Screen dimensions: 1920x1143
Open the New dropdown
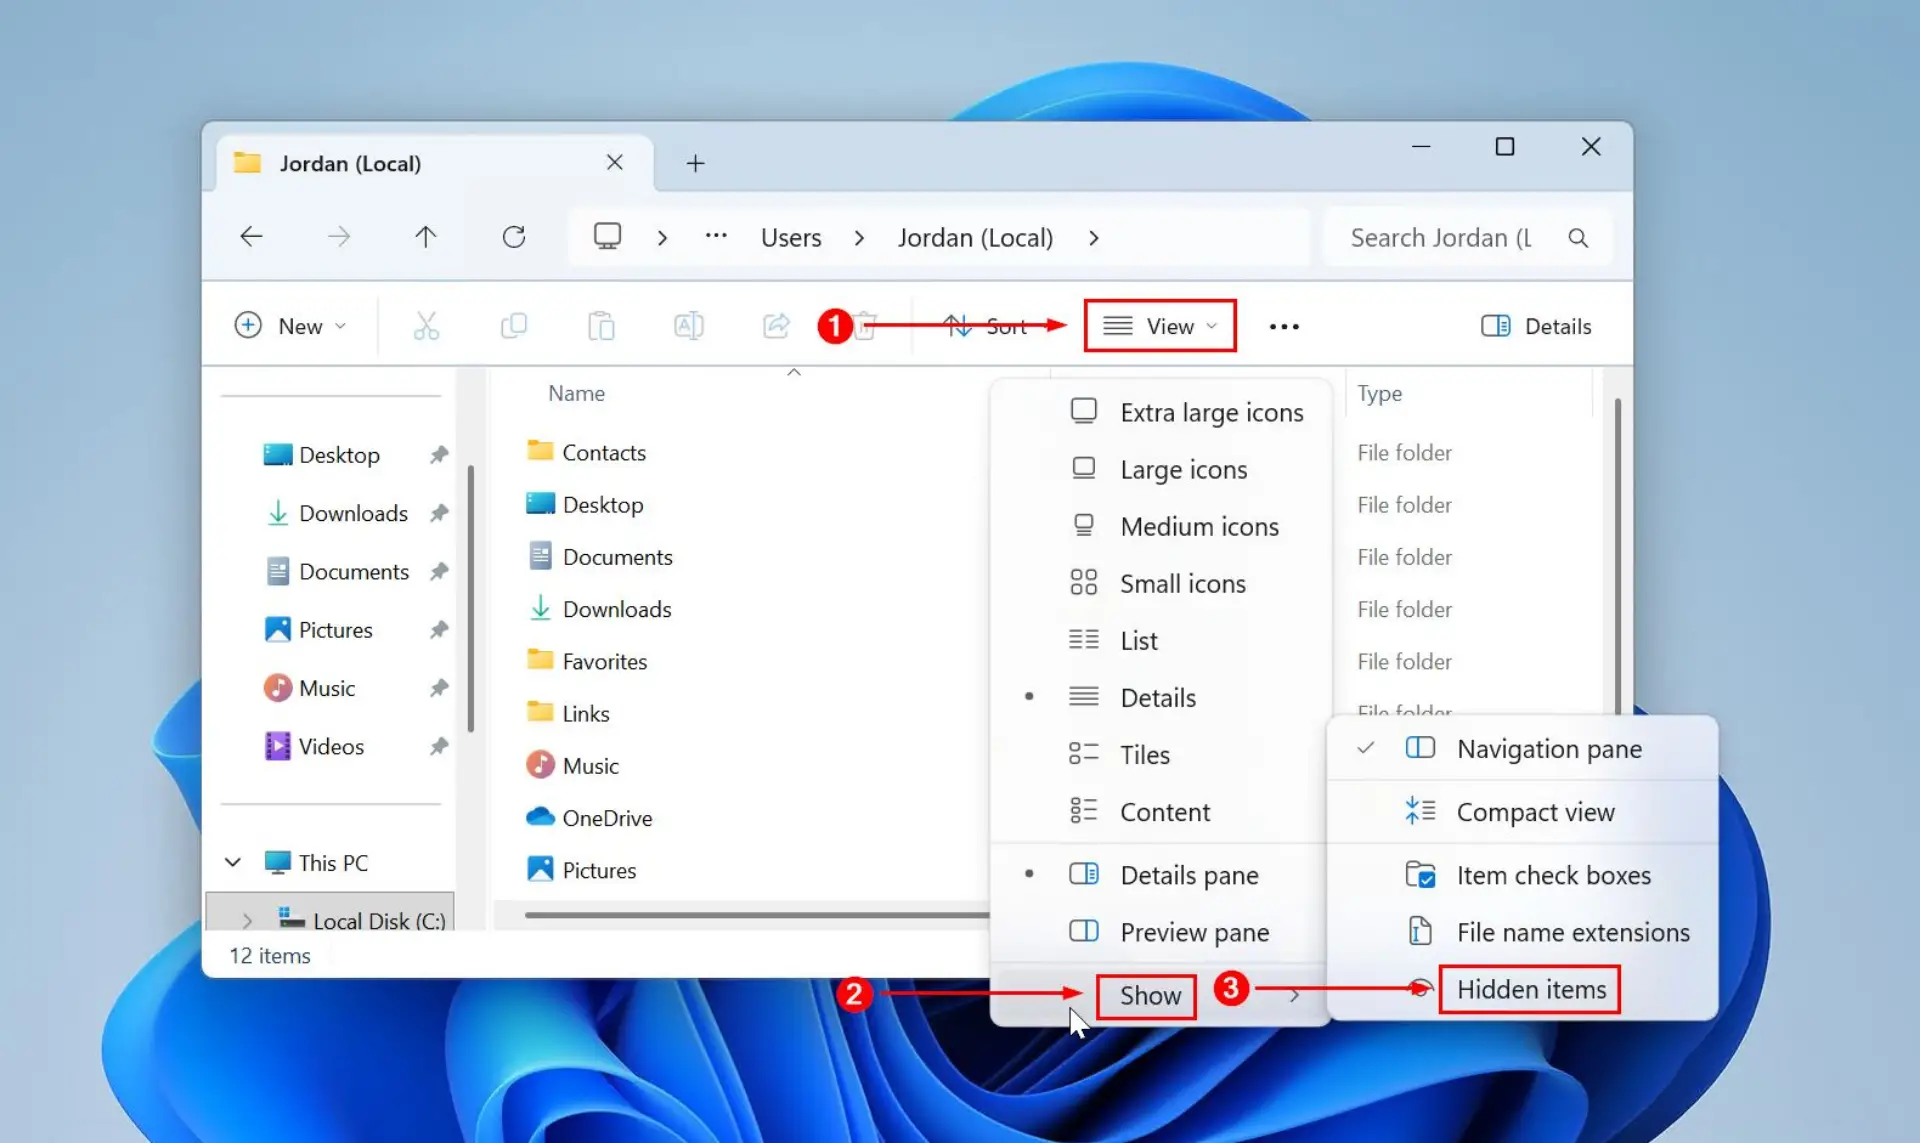[290, 326]
